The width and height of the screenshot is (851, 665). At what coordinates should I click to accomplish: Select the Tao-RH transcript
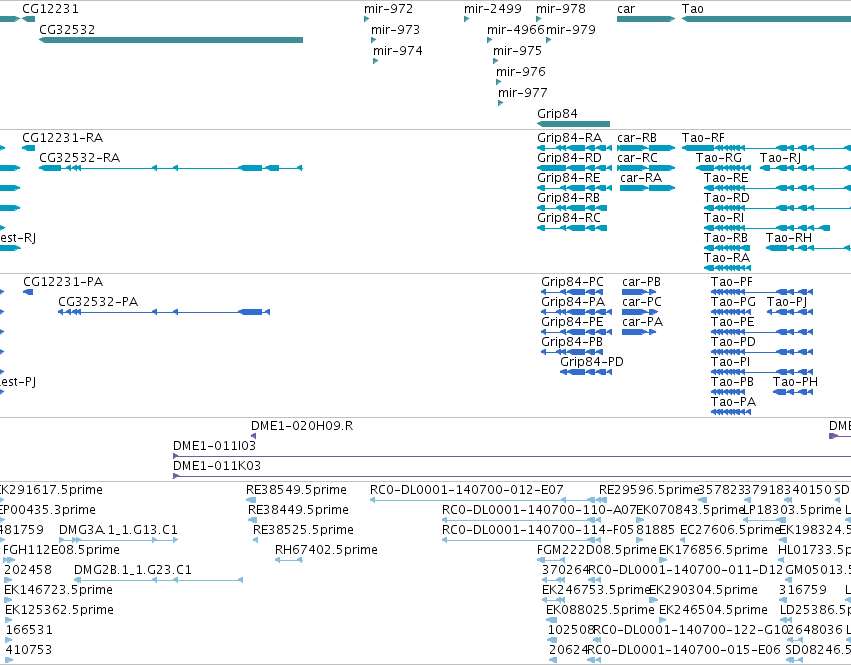point(808,248)
